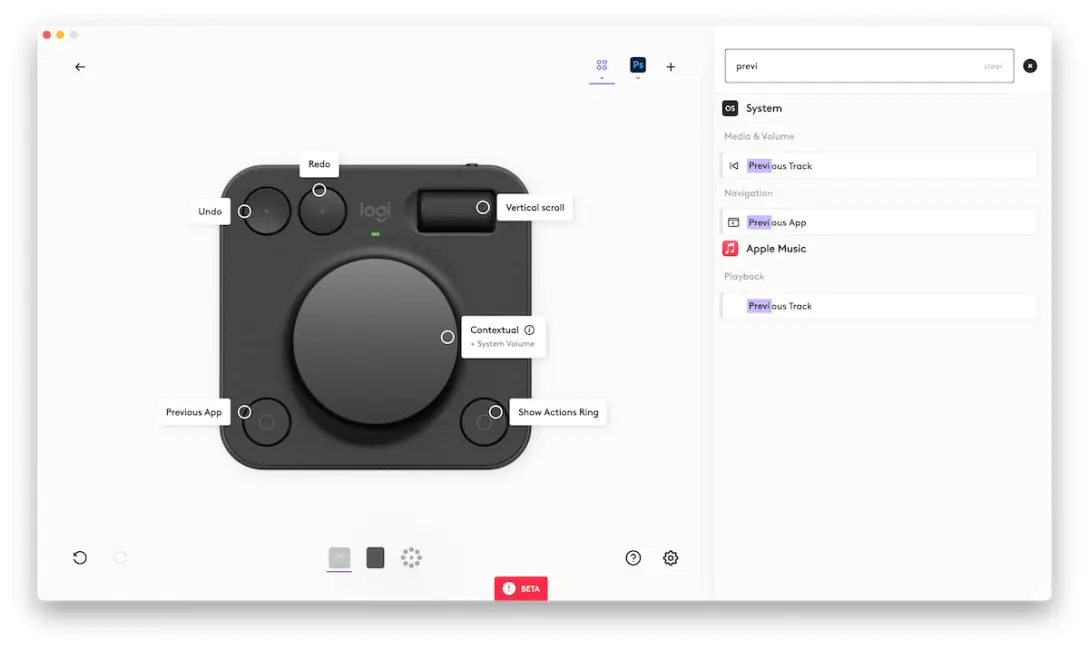The image size is (1089, 650).
Task: Add a new application profile with plus
Action: [x=670, y=67]
